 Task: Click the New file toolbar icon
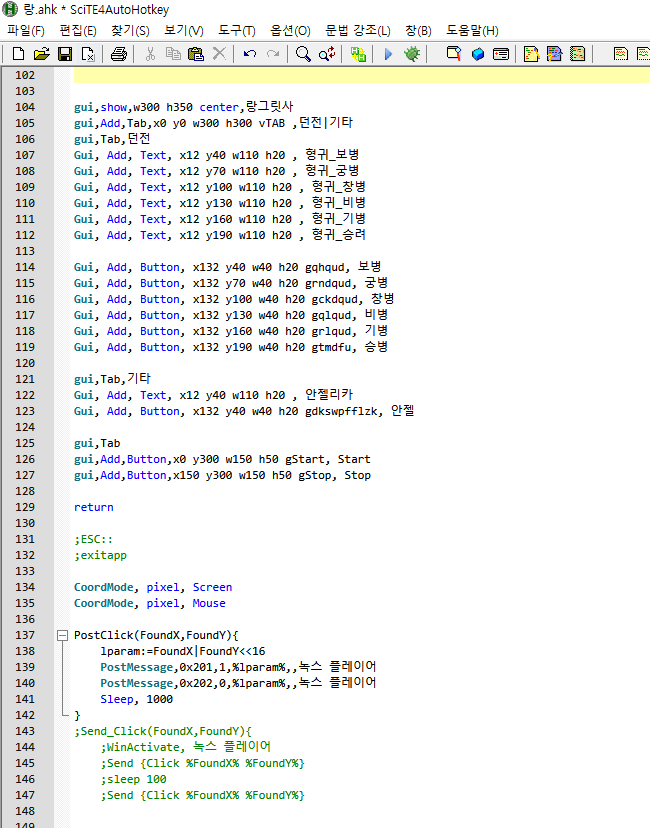click(x=18, y=54)
